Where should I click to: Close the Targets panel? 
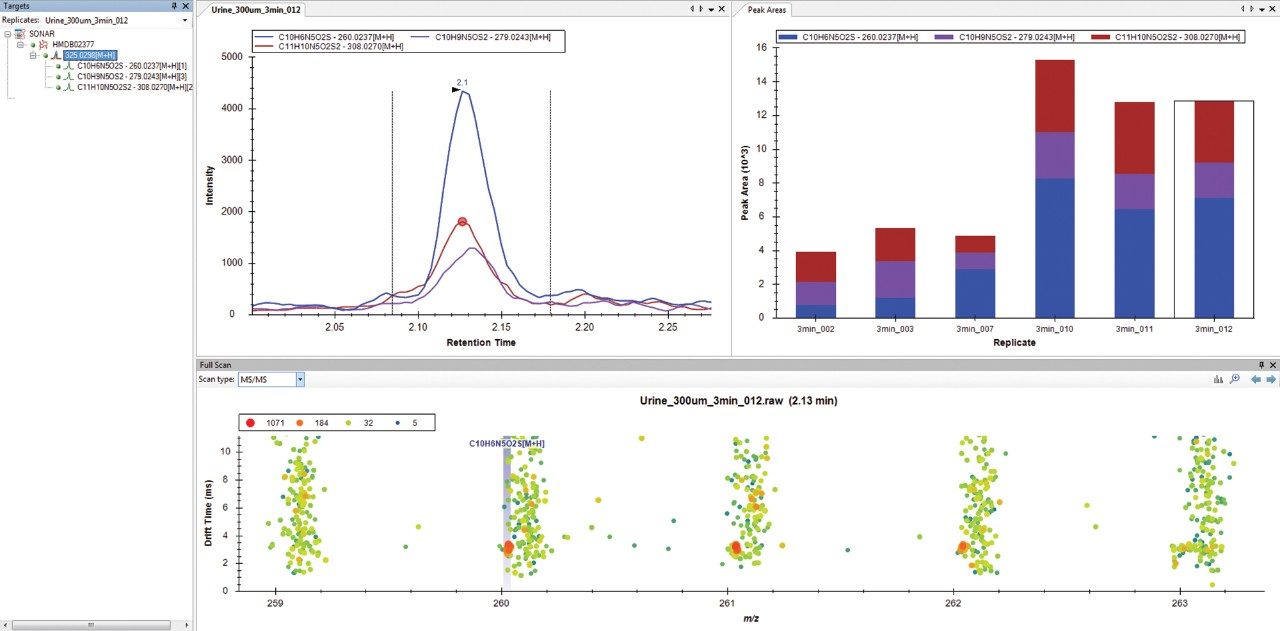[x=186, y=6]
